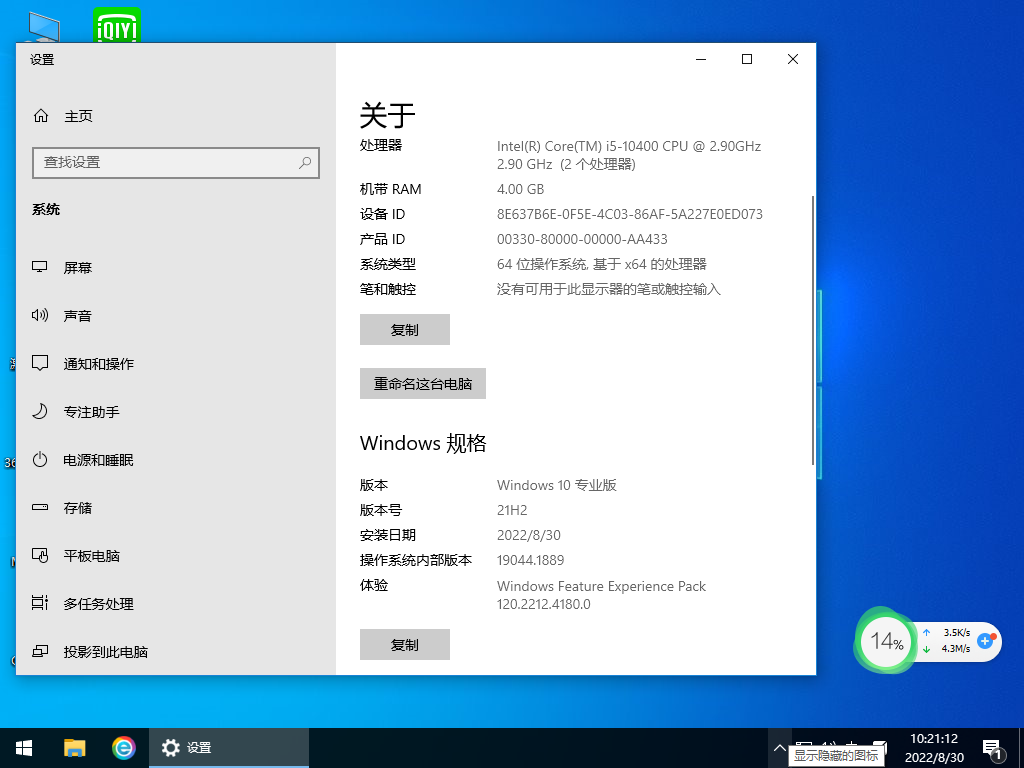This screenshot has height=768, width=1024.
Task: Copy device info with the 复制 button
Action: (x=404, y=329)
